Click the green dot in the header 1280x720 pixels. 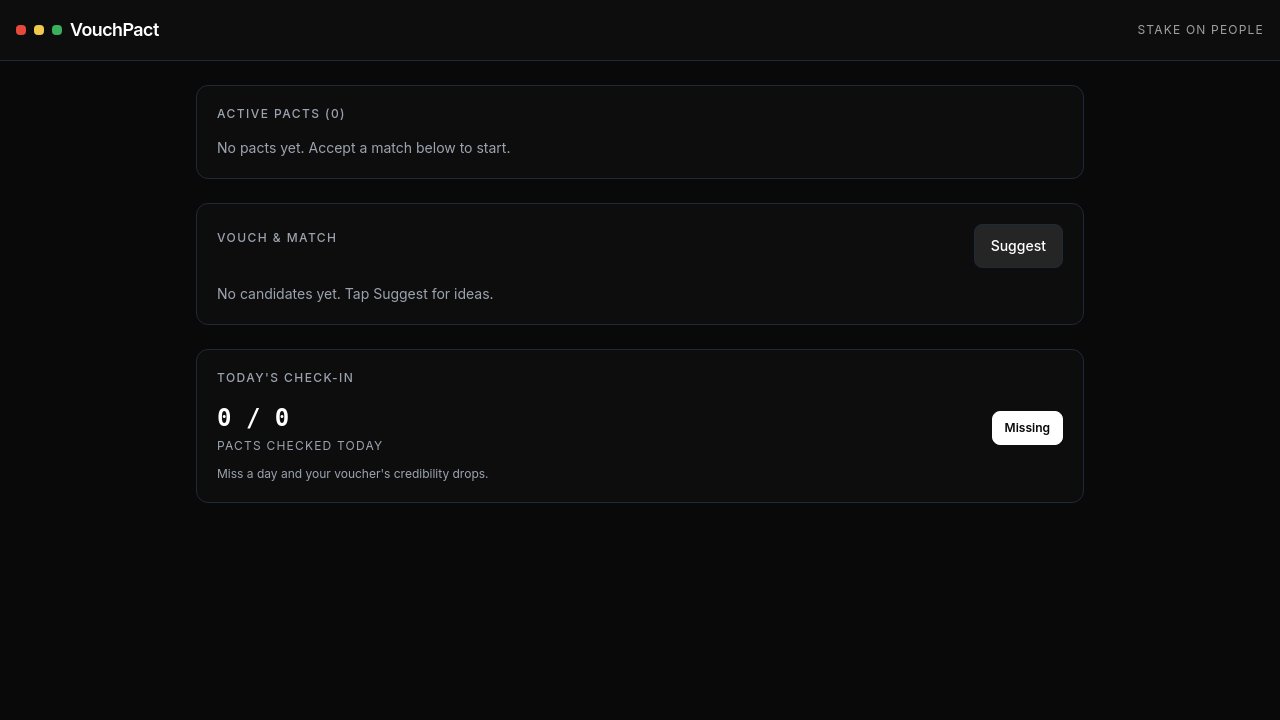[57, 30]
